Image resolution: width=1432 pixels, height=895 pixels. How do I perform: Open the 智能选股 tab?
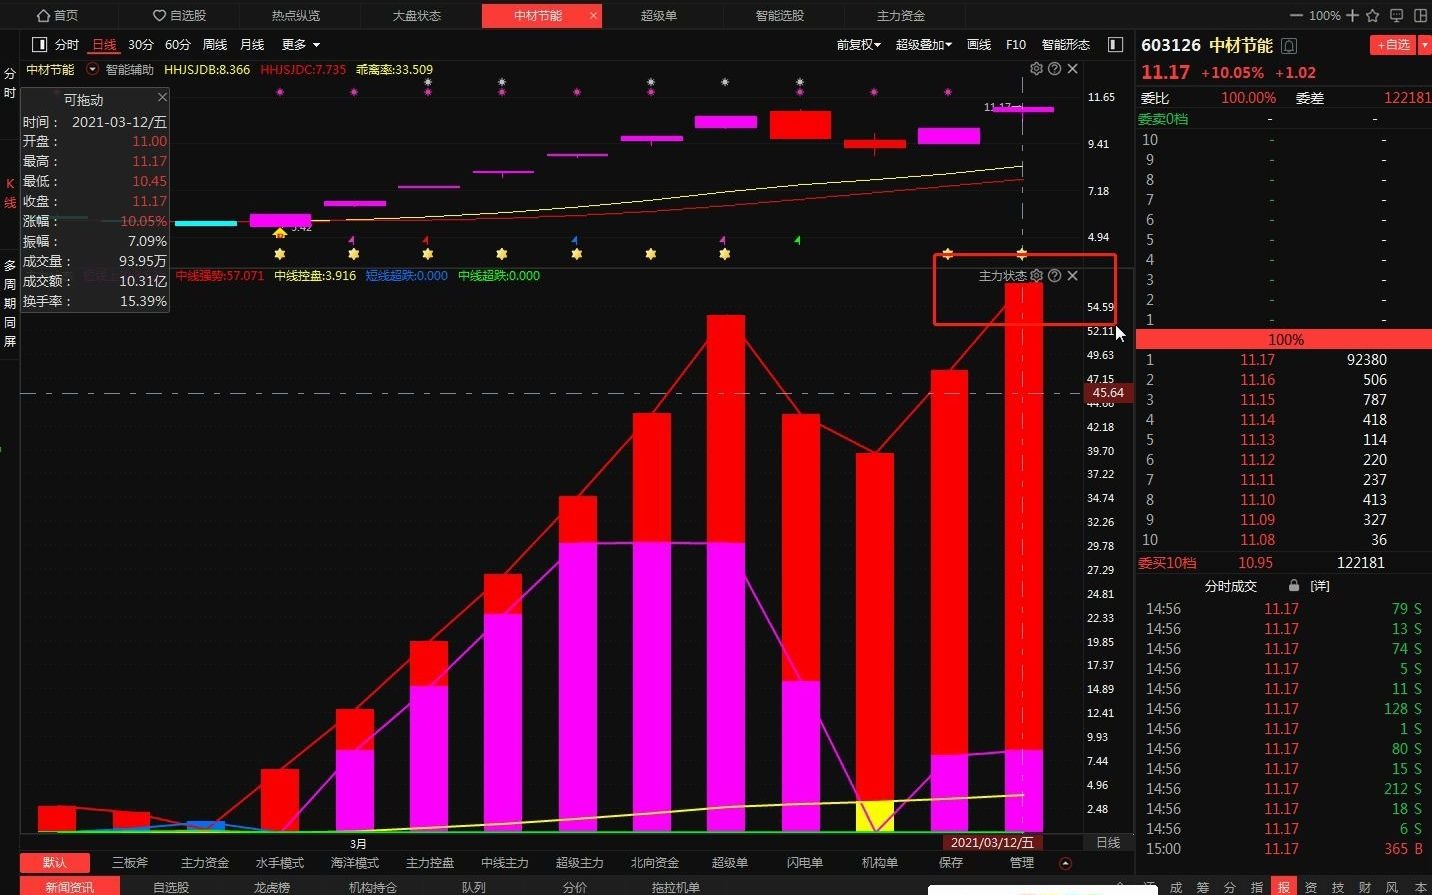(780, 16)
